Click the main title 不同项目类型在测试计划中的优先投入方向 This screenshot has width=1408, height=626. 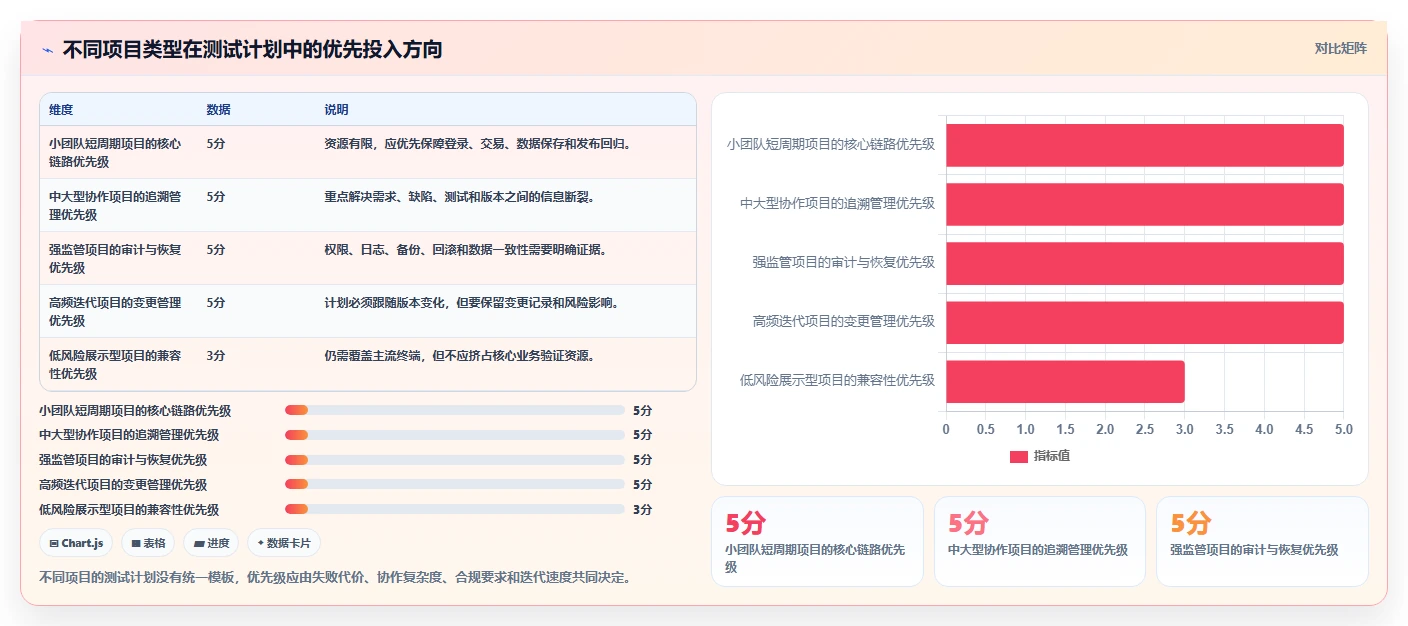pos(252,49)
